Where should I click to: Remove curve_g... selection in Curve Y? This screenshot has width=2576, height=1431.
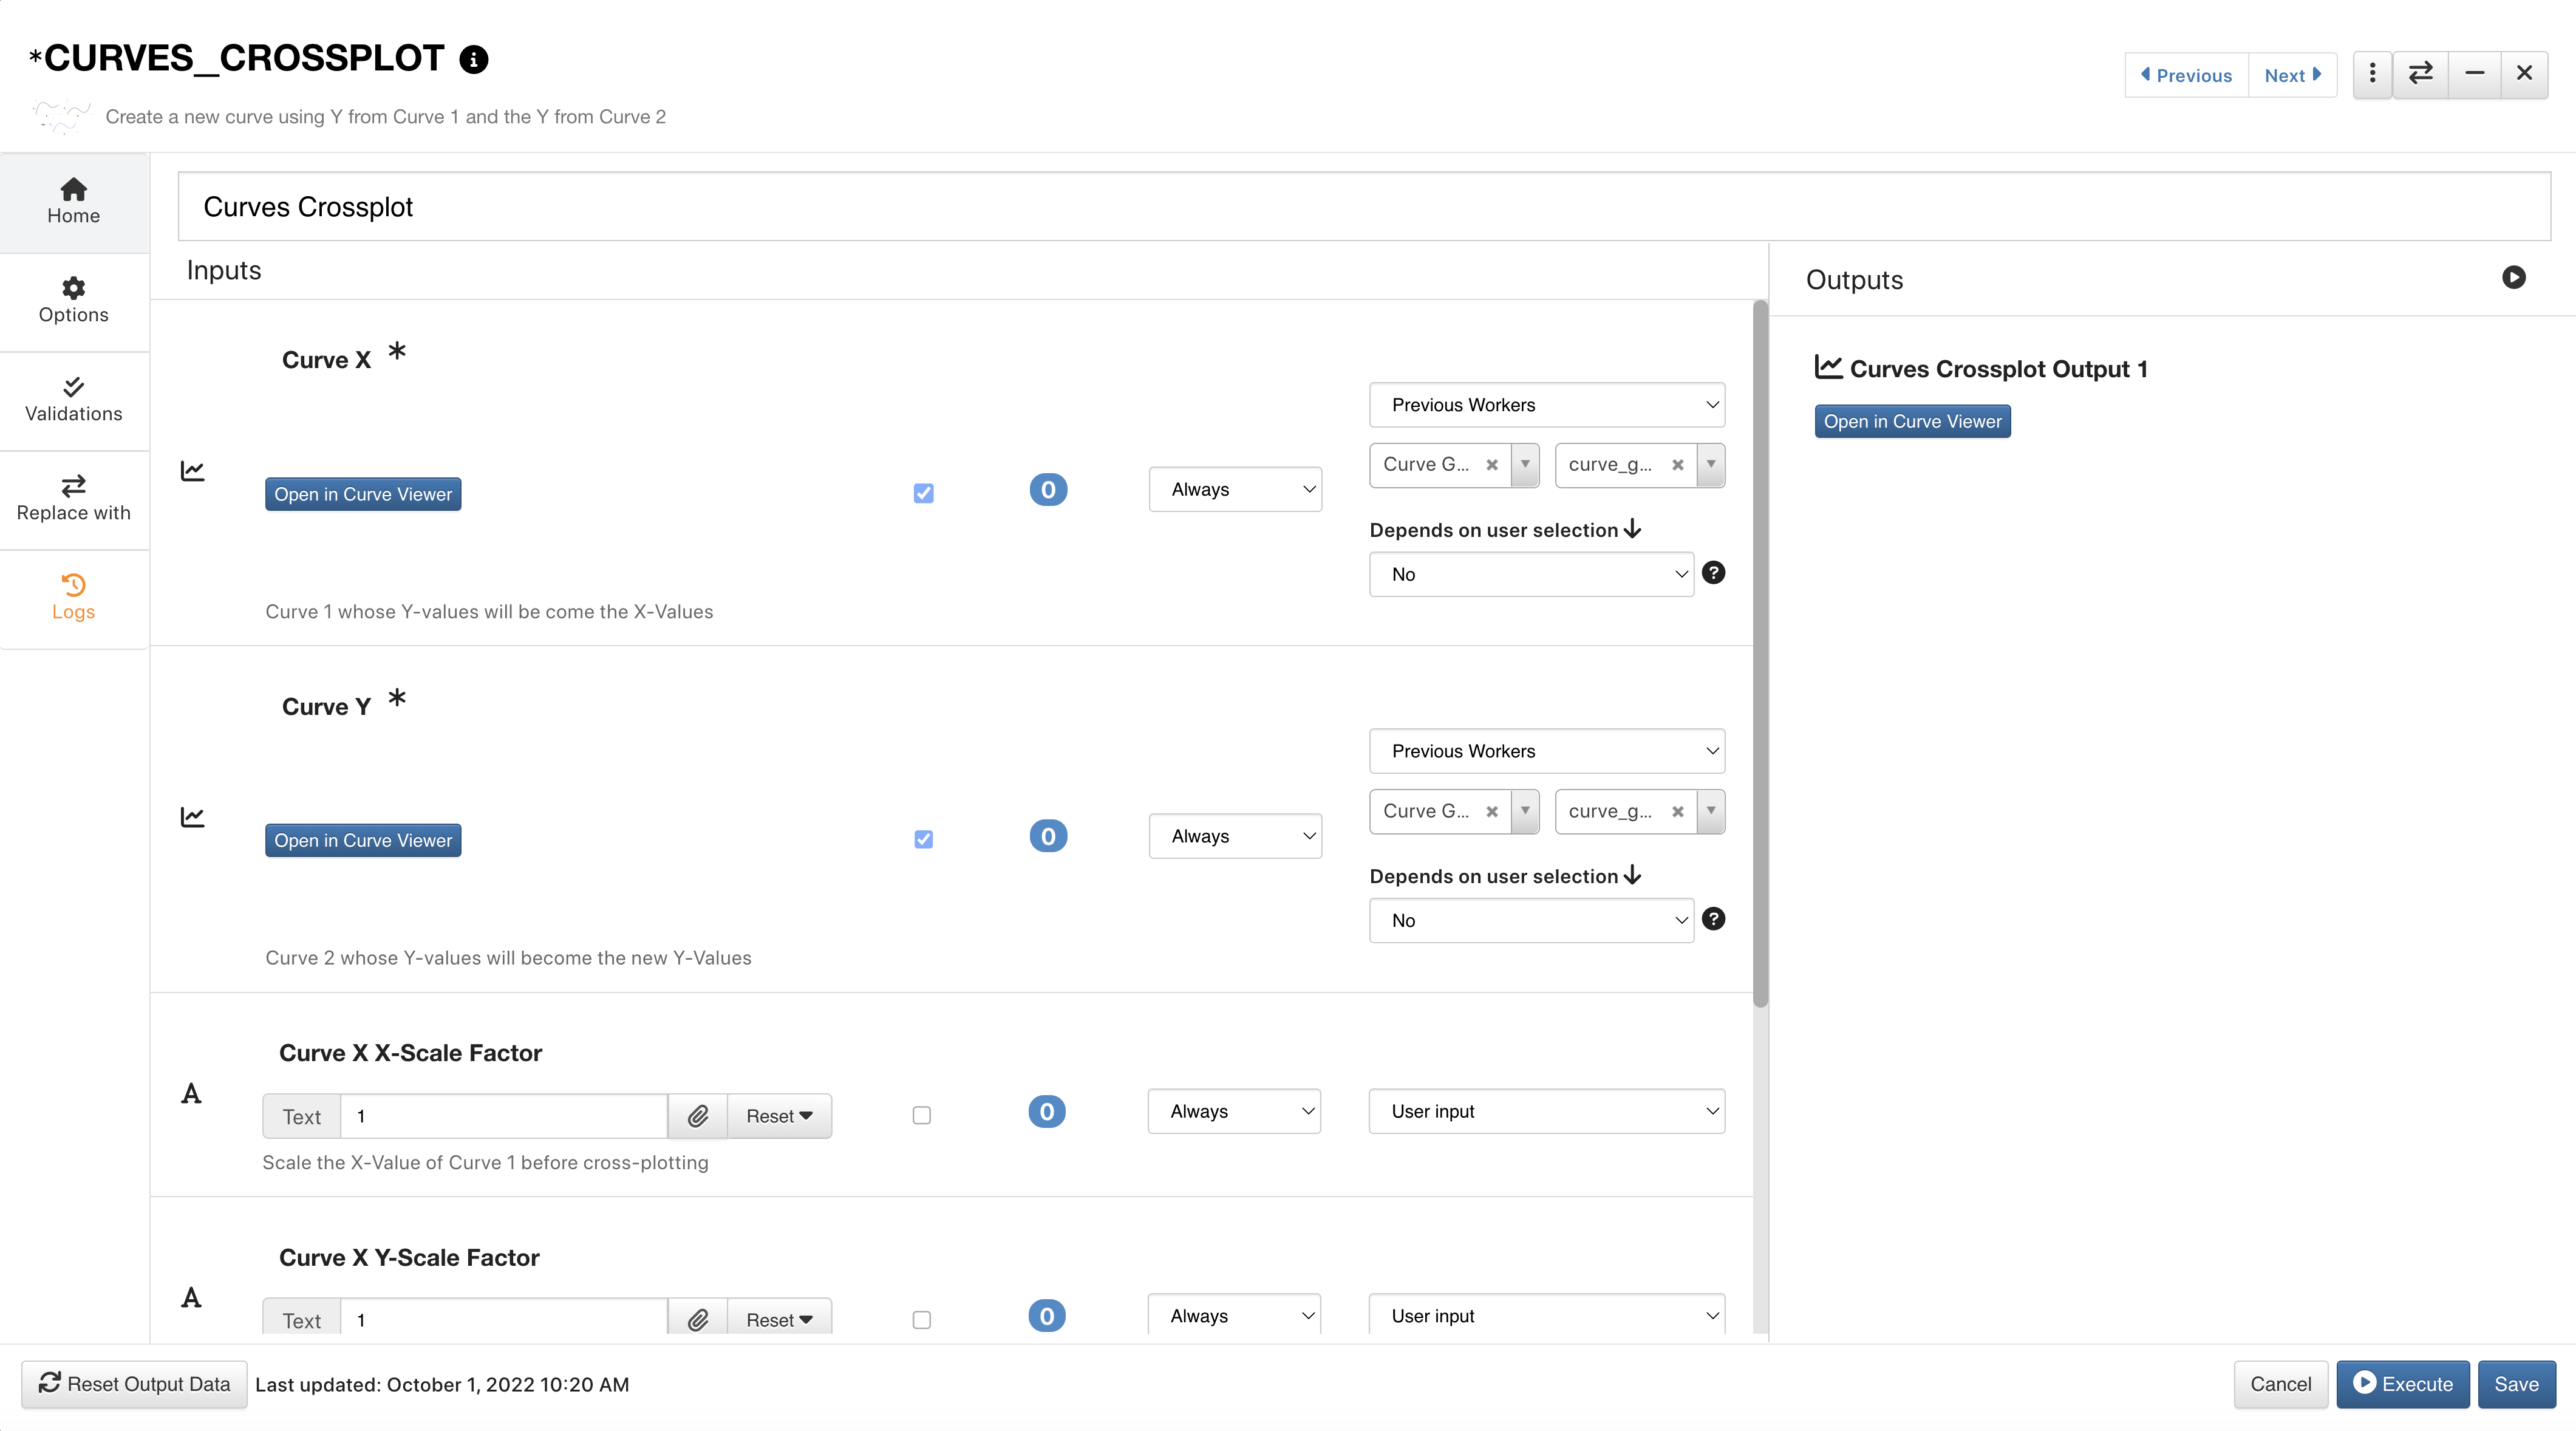[1678, 811]
